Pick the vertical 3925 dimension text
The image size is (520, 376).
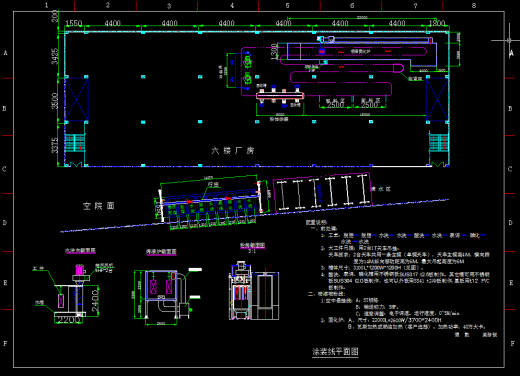(x=55, y=56)
